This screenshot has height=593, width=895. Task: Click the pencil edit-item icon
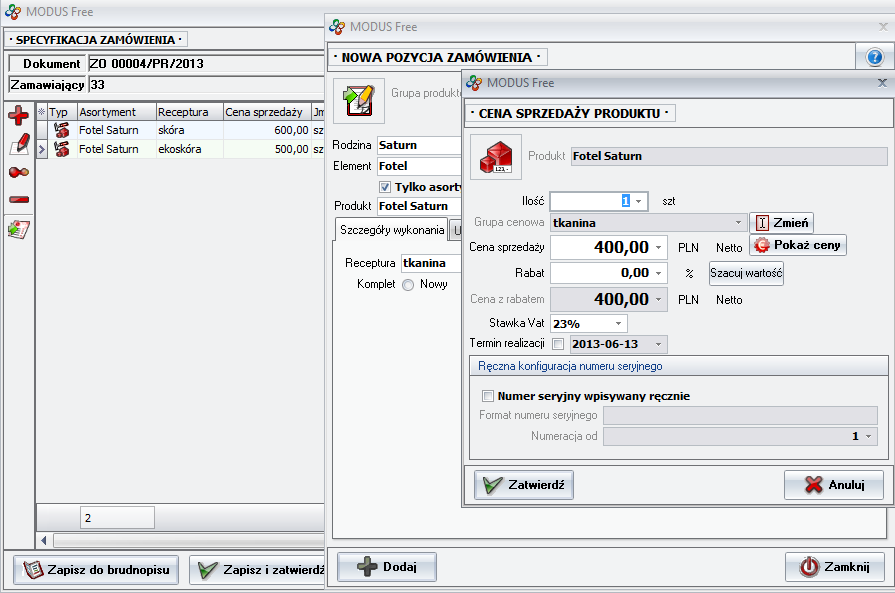coord(18,145)
